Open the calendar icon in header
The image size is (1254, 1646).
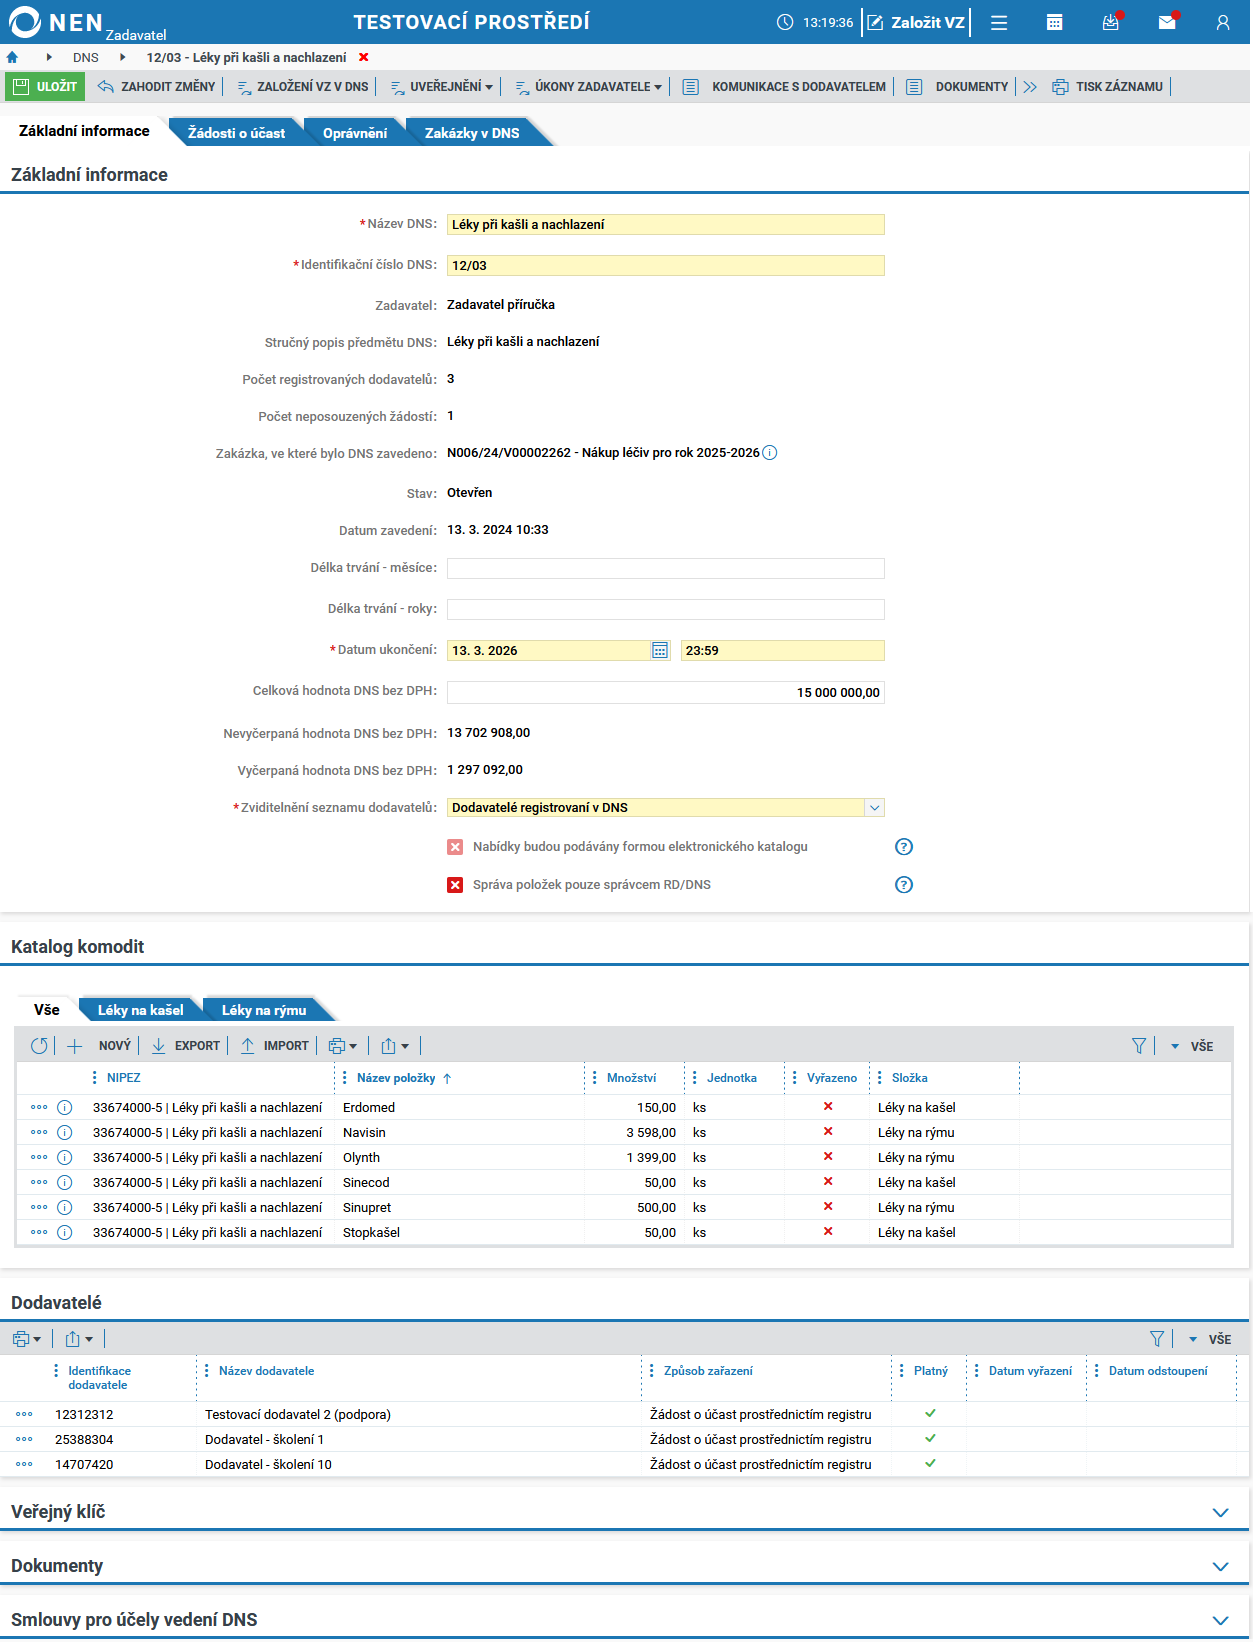(x=1054, y=22)
